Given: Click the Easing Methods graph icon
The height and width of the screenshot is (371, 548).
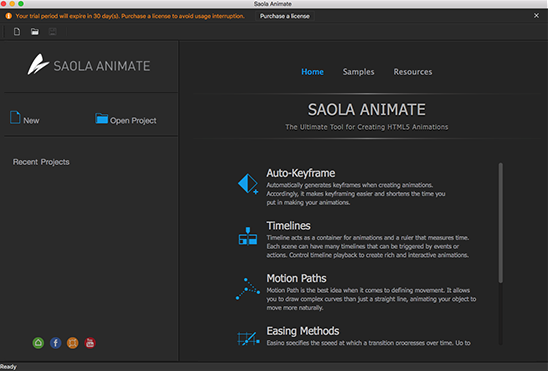Looking at the screenshot, I should [248, 338].
